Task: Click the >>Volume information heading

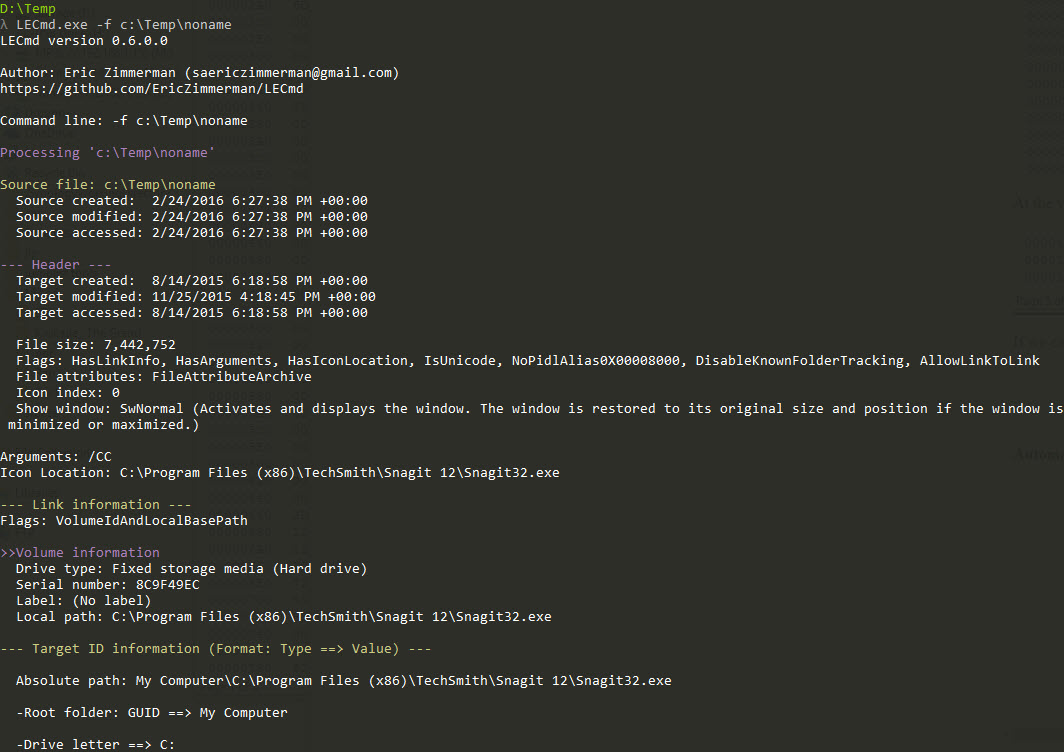Action: [x=80, y=552]
